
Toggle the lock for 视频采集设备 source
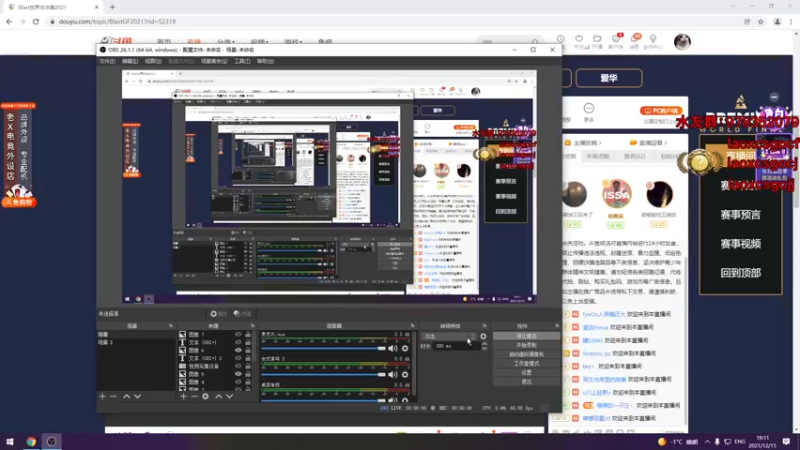coord(248,366)
